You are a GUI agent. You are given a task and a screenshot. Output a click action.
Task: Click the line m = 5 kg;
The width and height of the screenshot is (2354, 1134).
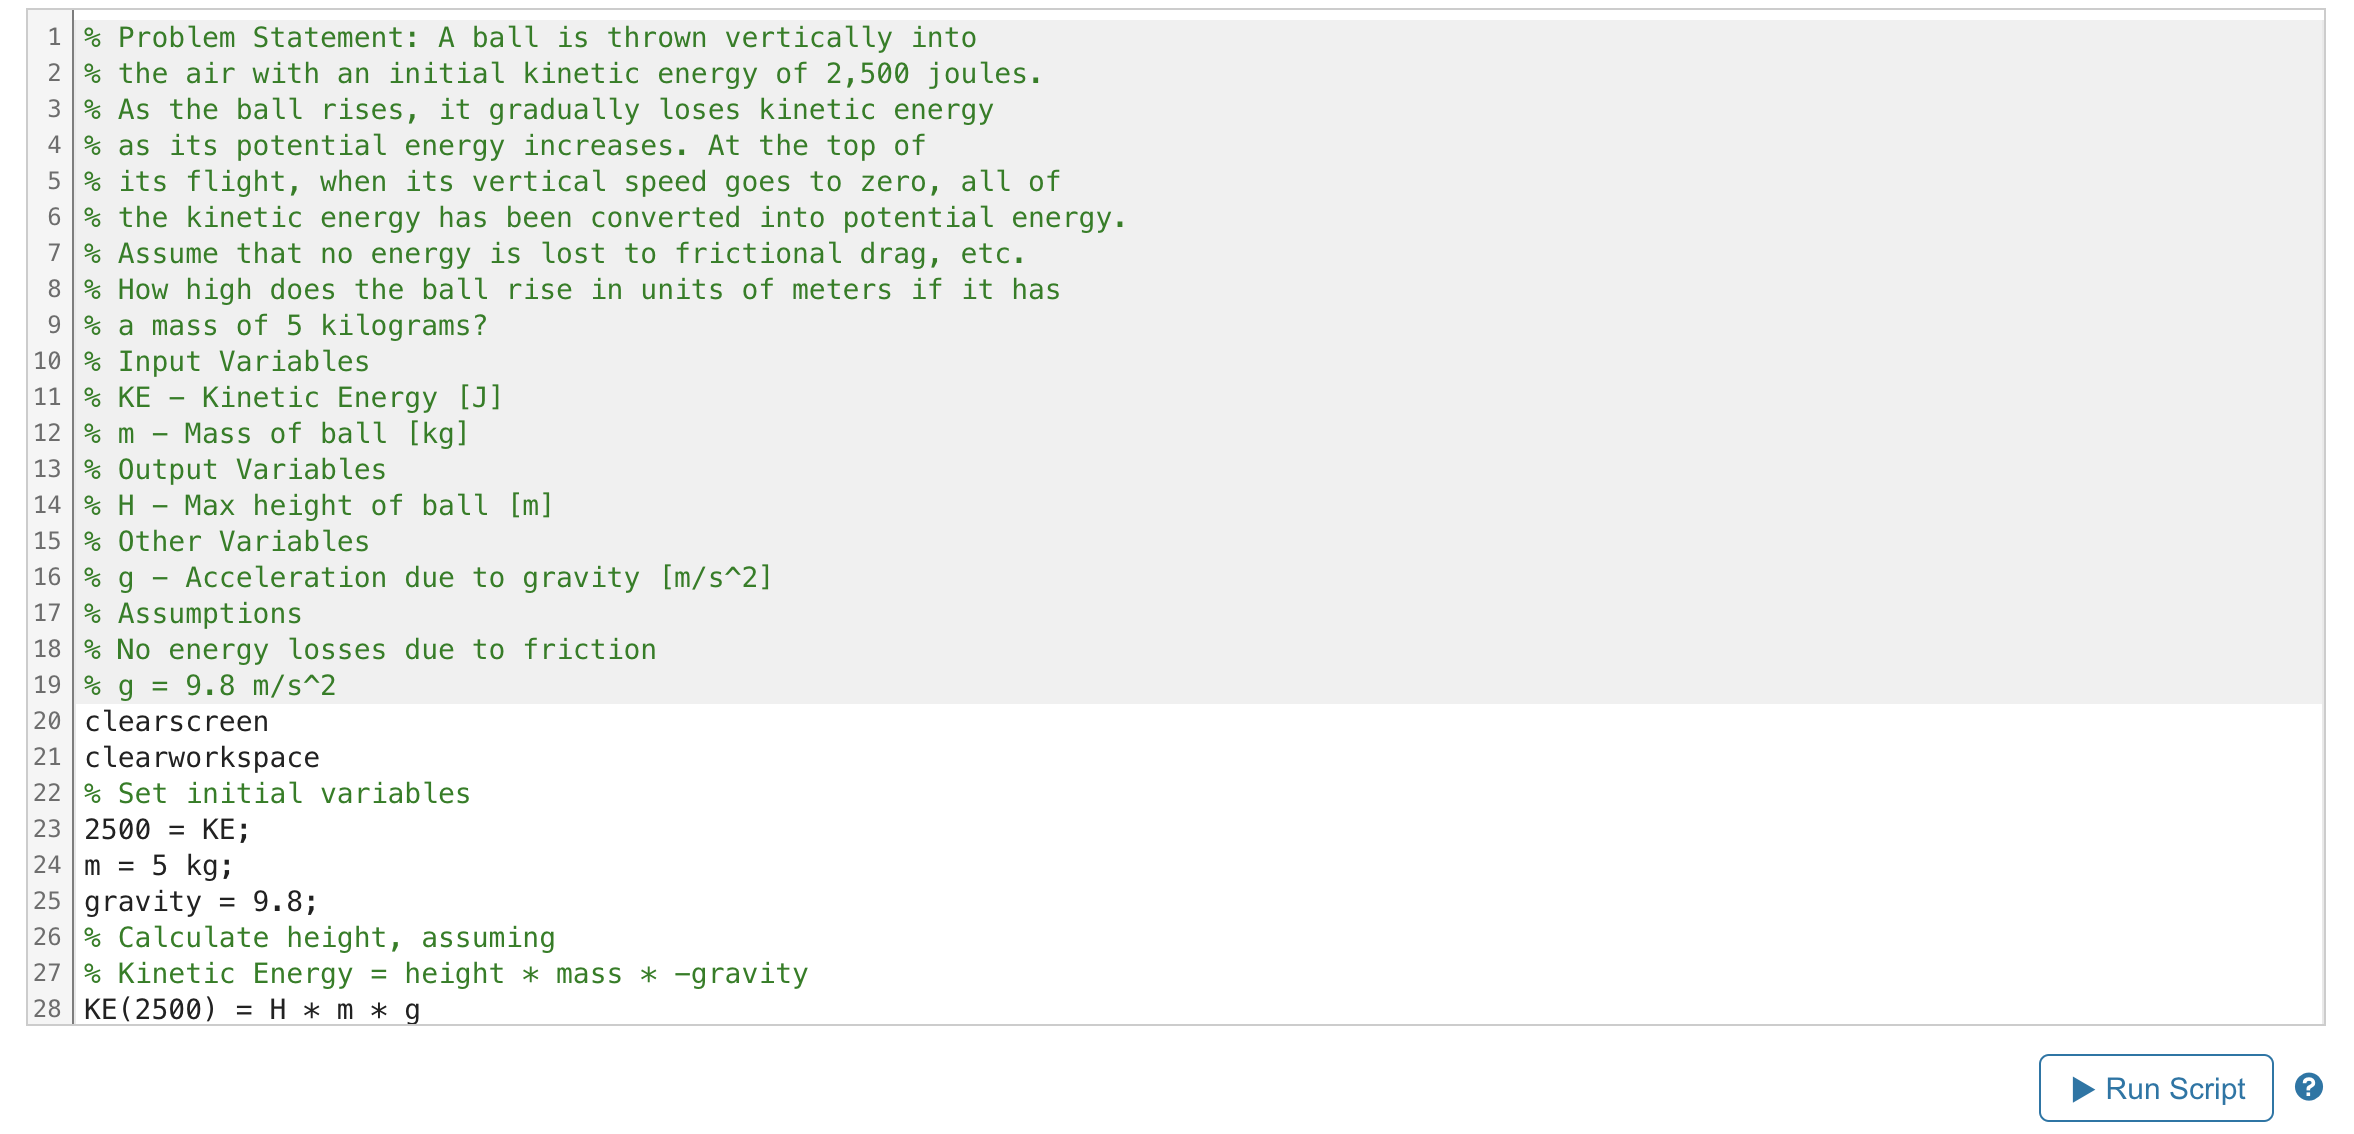[155, 865]
